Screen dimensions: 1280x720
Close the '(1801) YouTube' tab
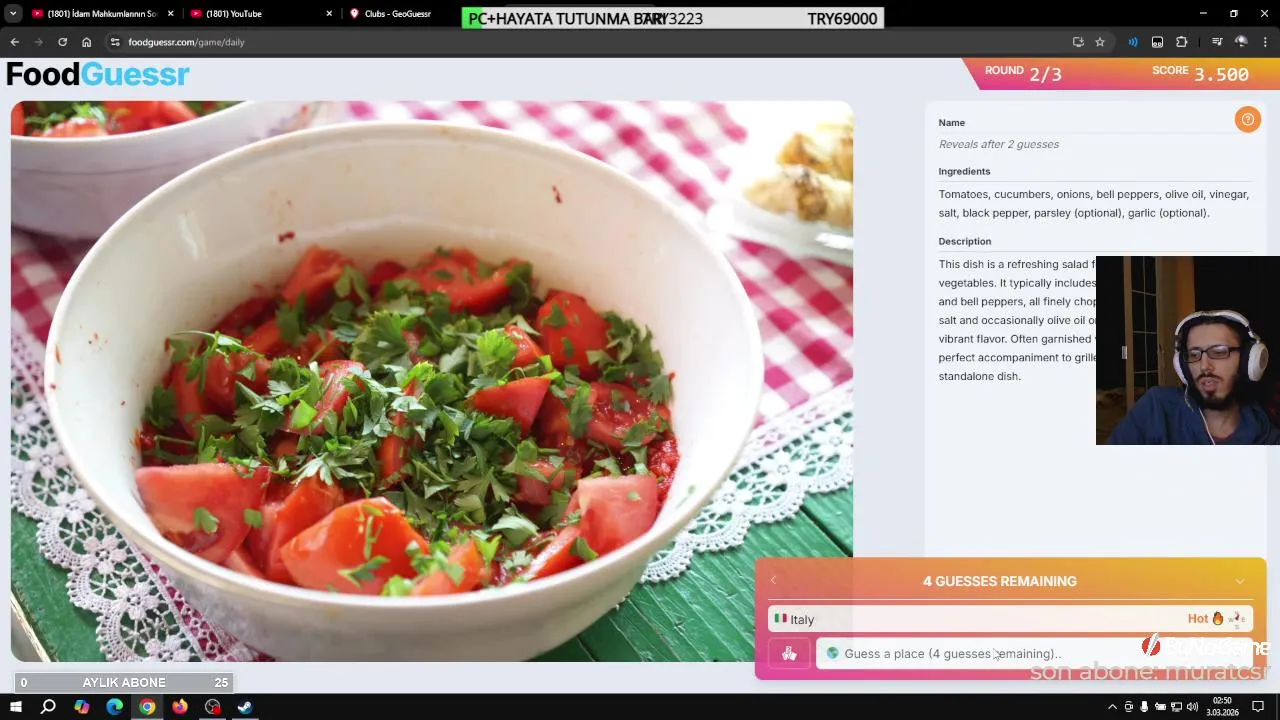pyautogui.click(x=329, y=14)
